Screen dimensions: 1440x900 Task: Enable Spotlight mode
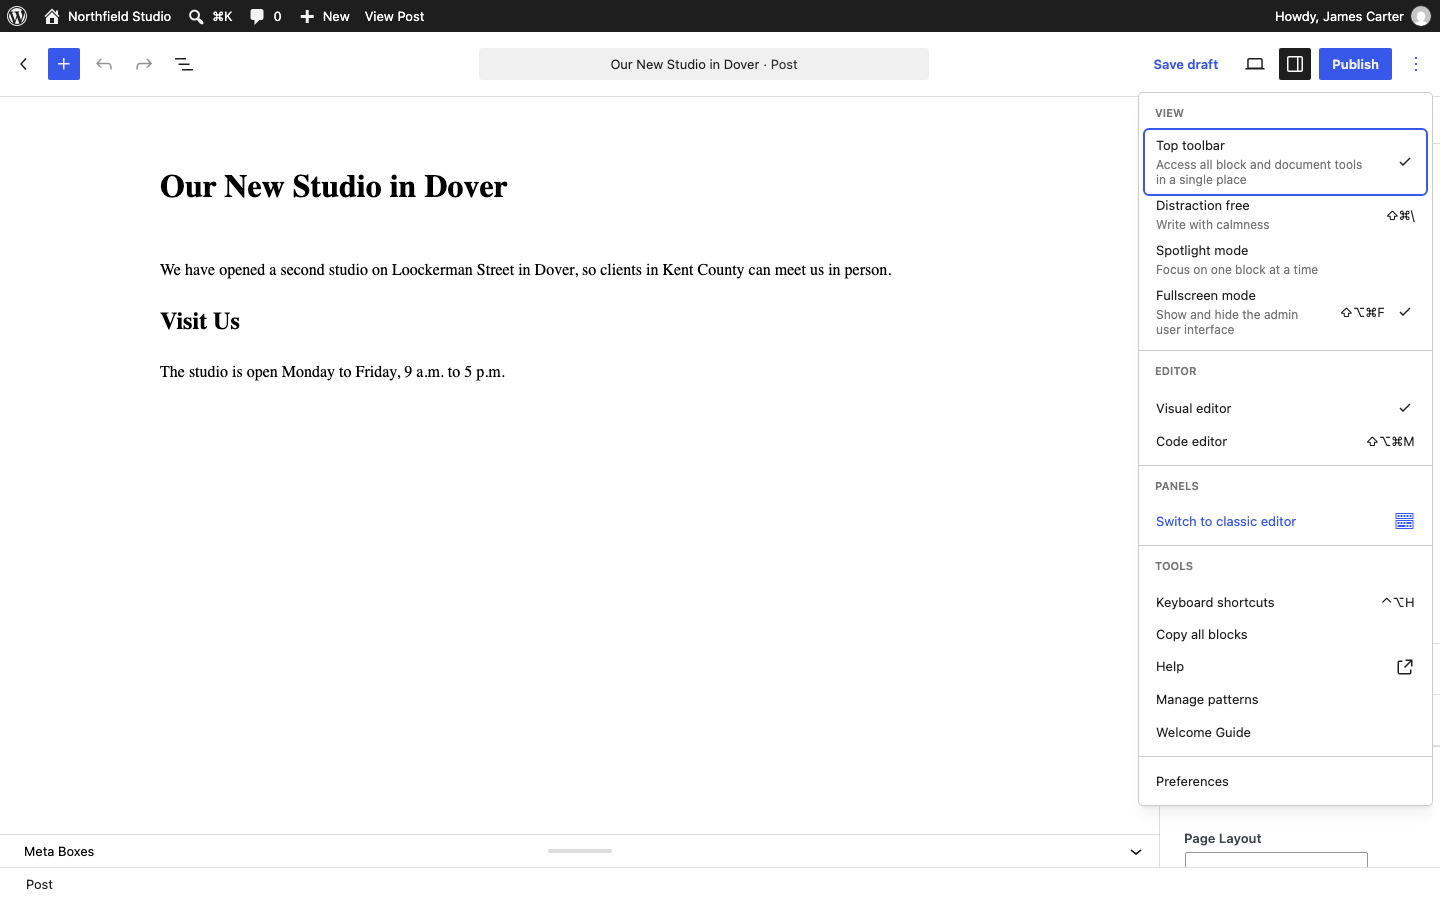pyautogui.click(x=1285, y=260)
